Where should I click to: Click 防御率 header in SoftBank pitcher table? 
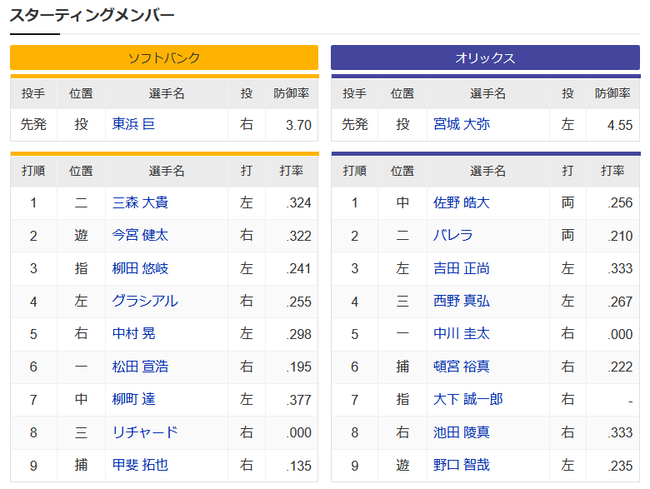[291, 93]
